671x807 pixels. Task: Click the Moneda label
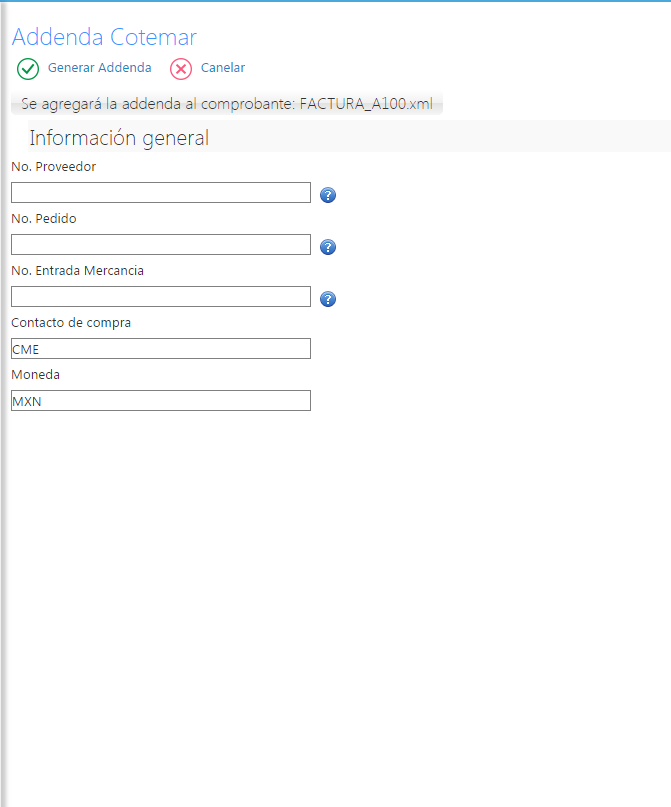36,375
